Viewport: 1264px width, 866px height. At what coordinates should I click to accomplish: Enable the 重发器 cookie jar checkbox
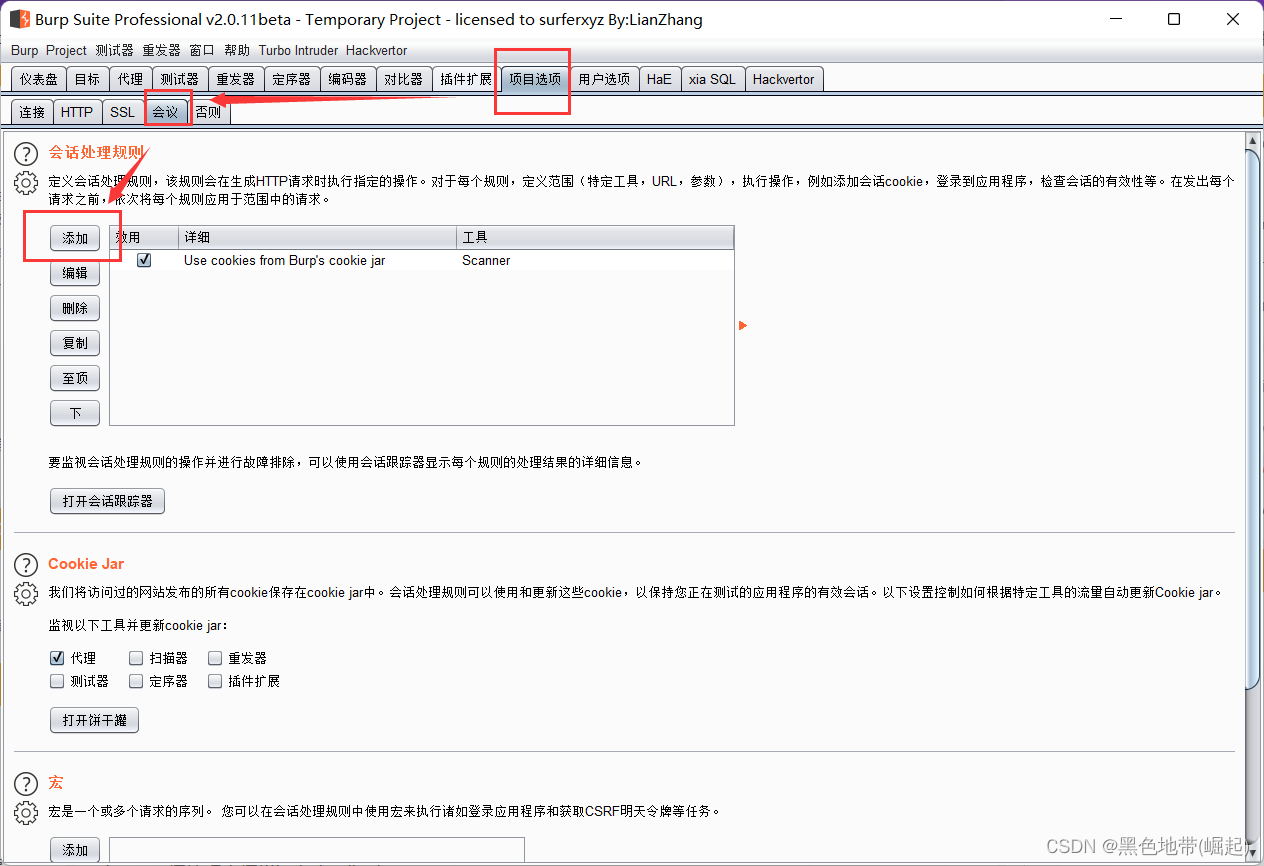click(215, 658)
